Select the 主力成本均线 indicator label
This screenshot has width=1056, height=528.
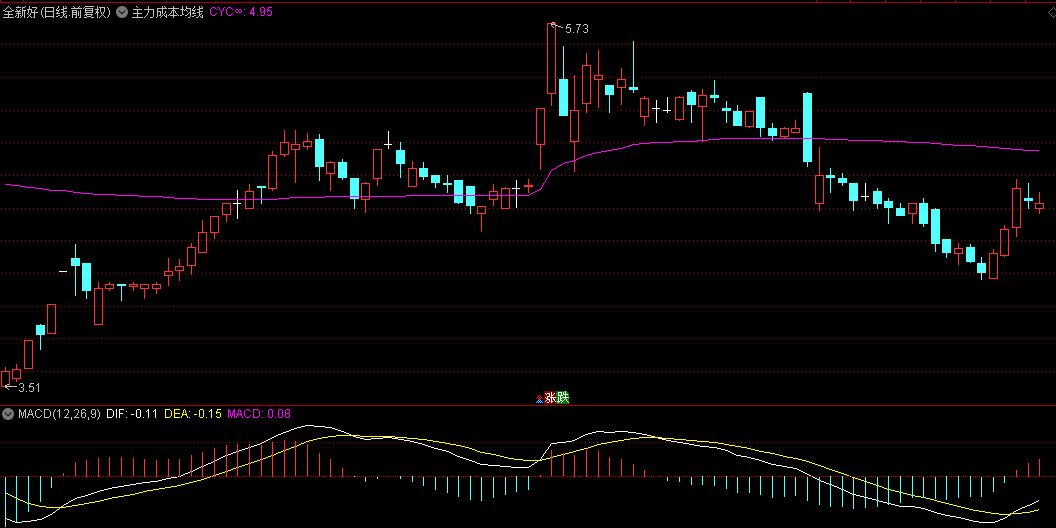point(167,11)
